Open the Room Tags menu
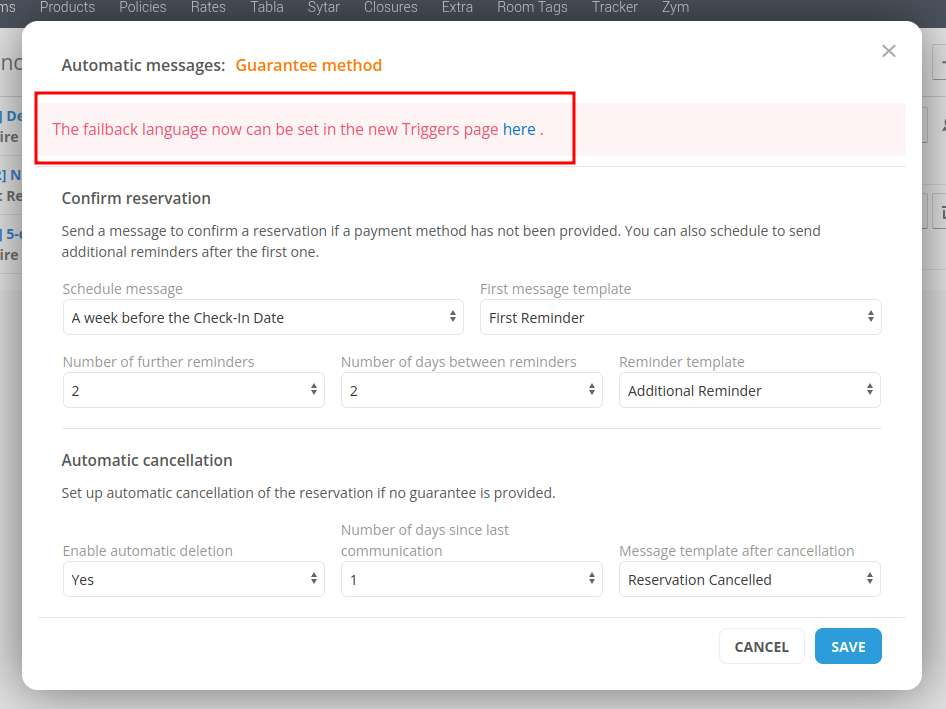This screenshot has height=709, width=946. click(532, 8)
